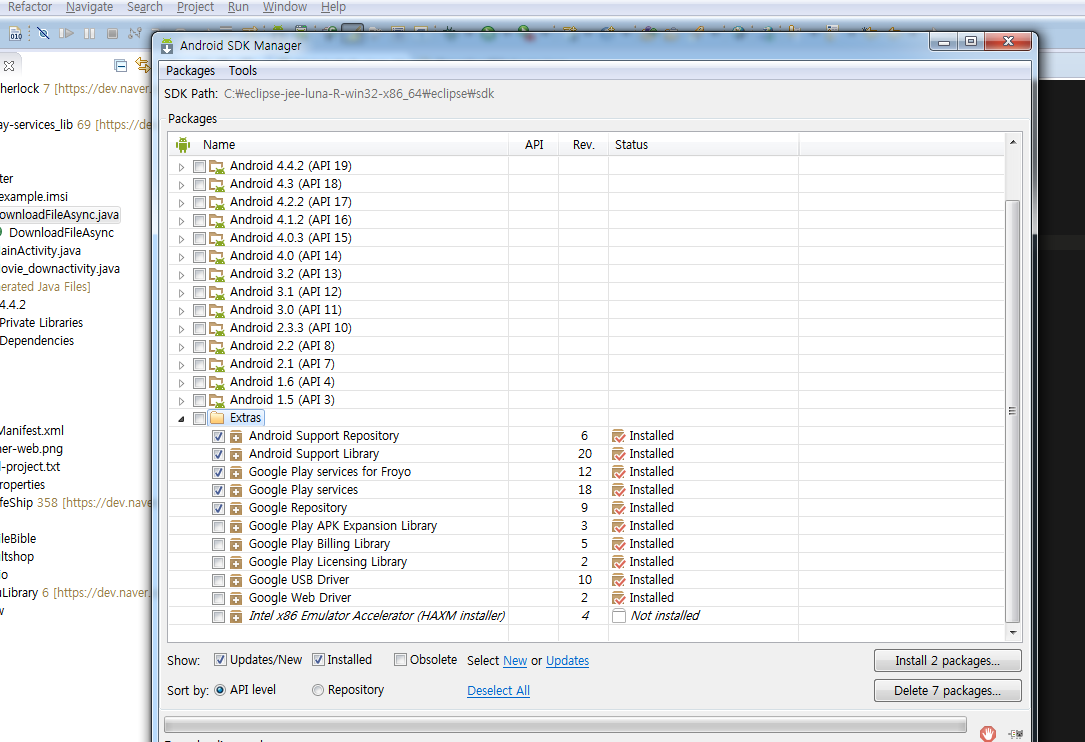Uncheck Google Play services for Froyo checkbox

pos(218,472)
